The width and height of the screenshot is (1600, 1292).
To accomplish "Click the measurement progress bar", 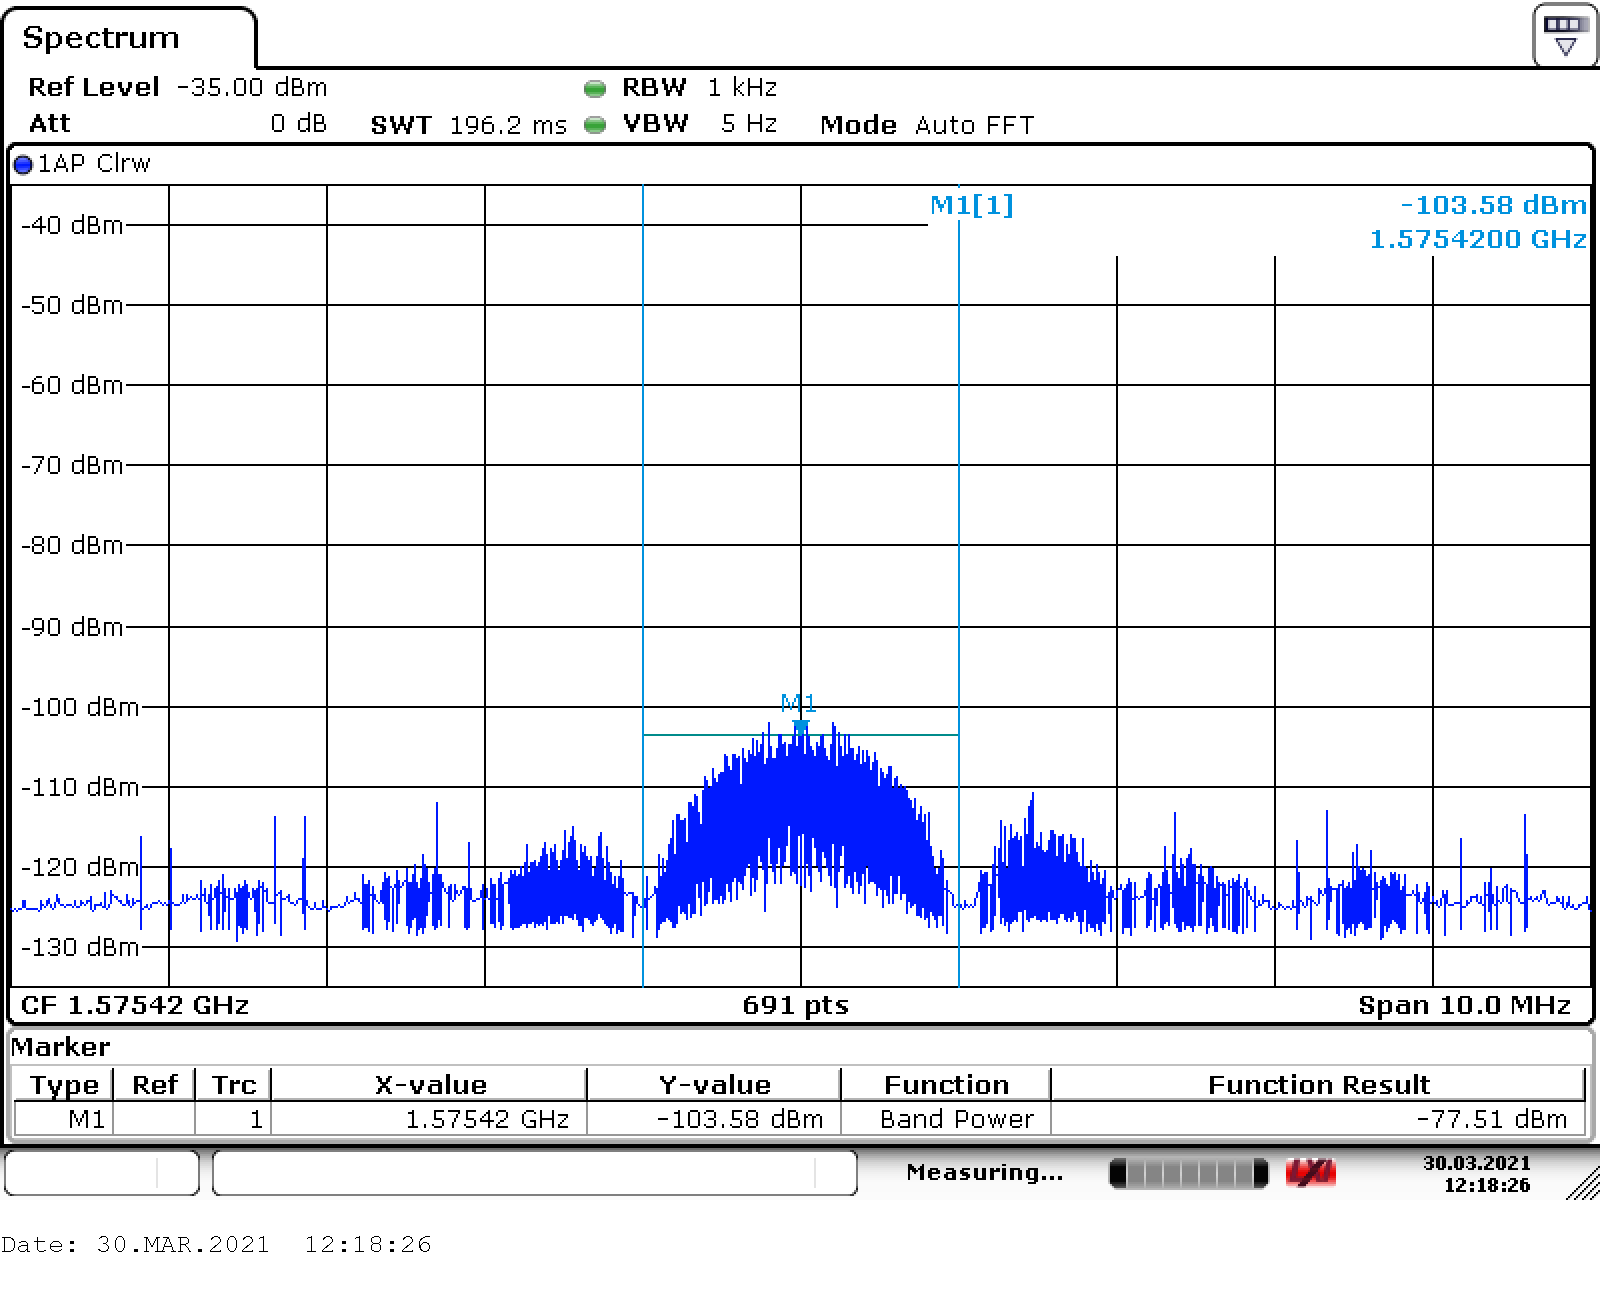I will click(1188, 1173).
